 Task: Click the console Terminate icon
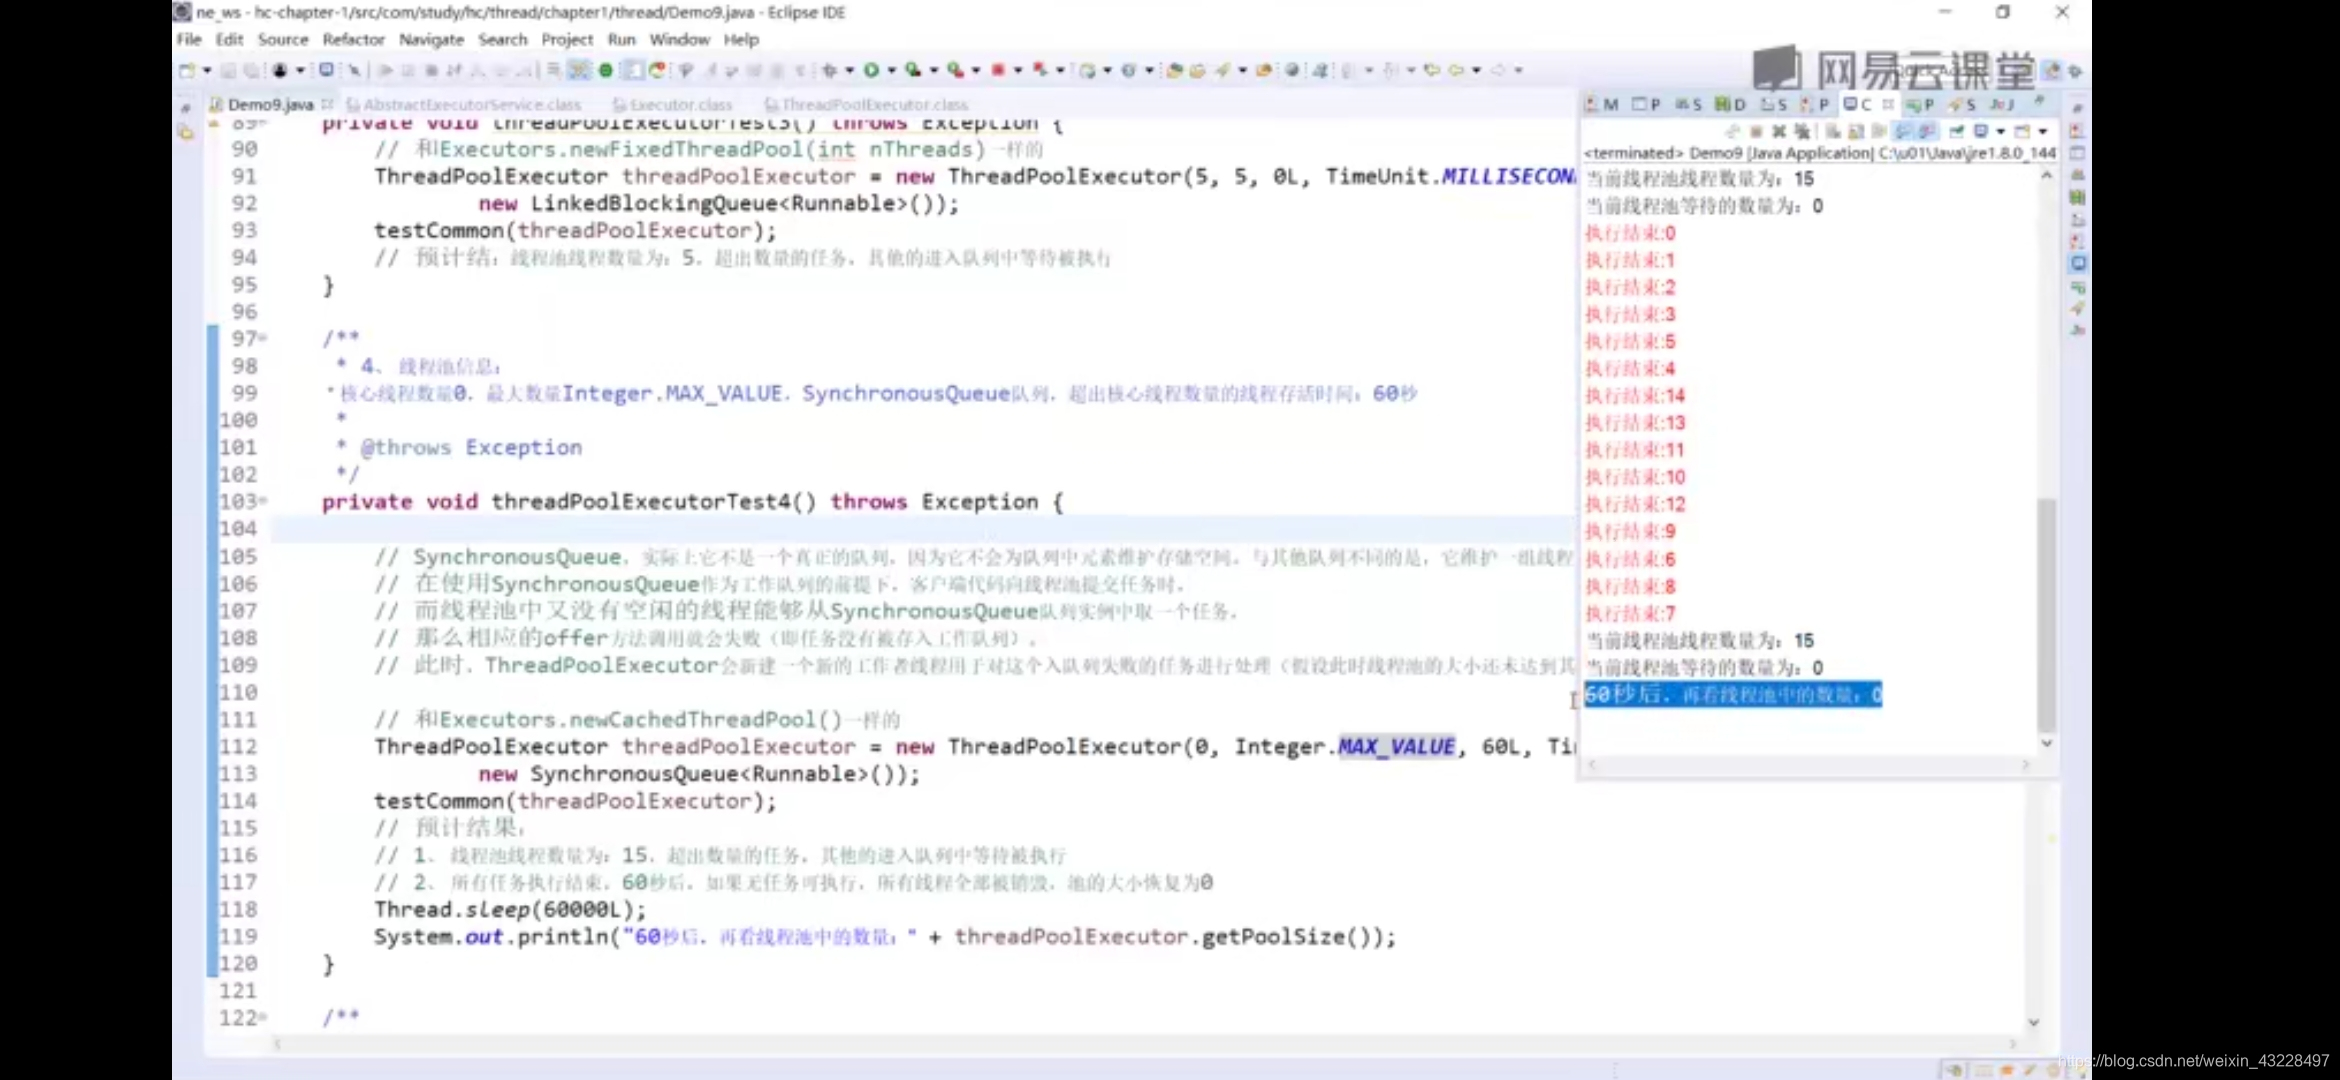coord(1755,131)
